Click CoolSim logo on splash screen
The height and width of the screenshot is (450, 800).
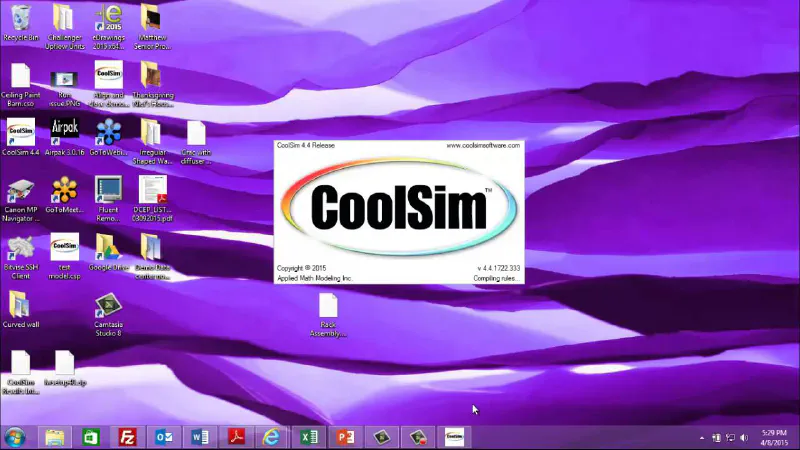point(398,207)
